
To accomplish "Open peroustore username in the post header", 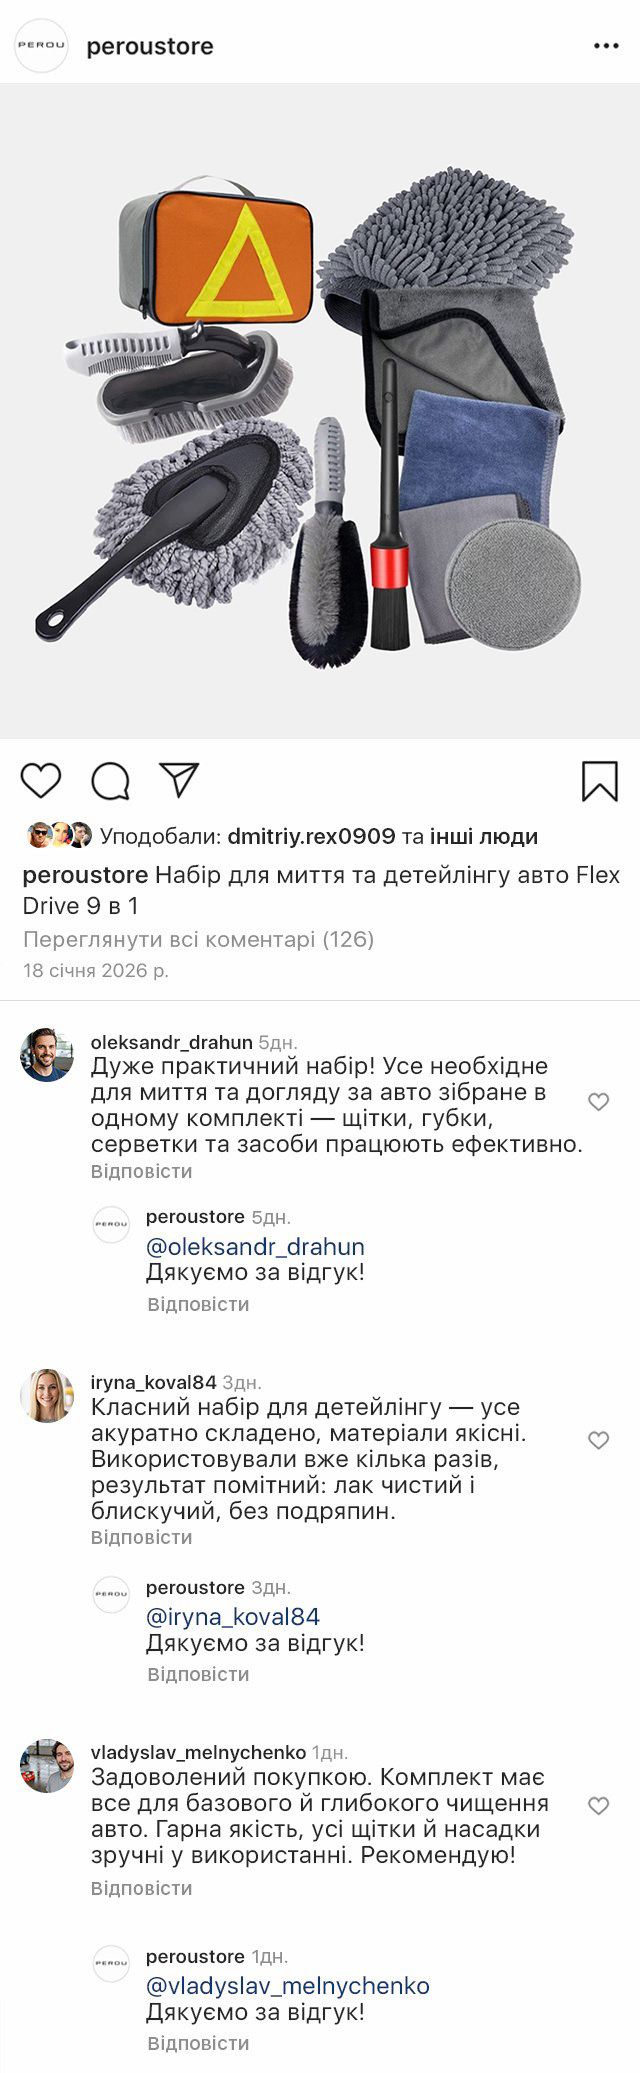I will click(150, 46).
